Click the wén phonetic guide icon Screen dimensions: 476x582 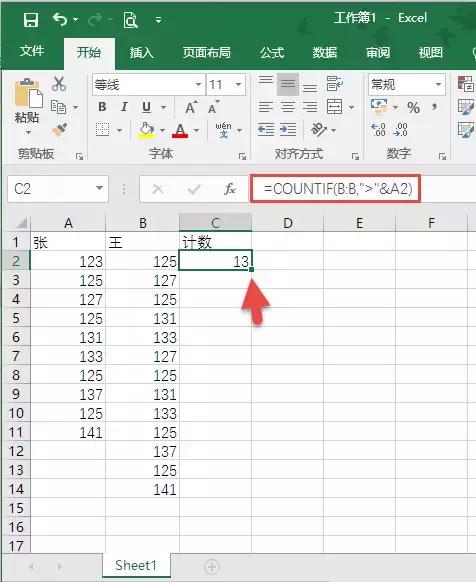[224, 130]
